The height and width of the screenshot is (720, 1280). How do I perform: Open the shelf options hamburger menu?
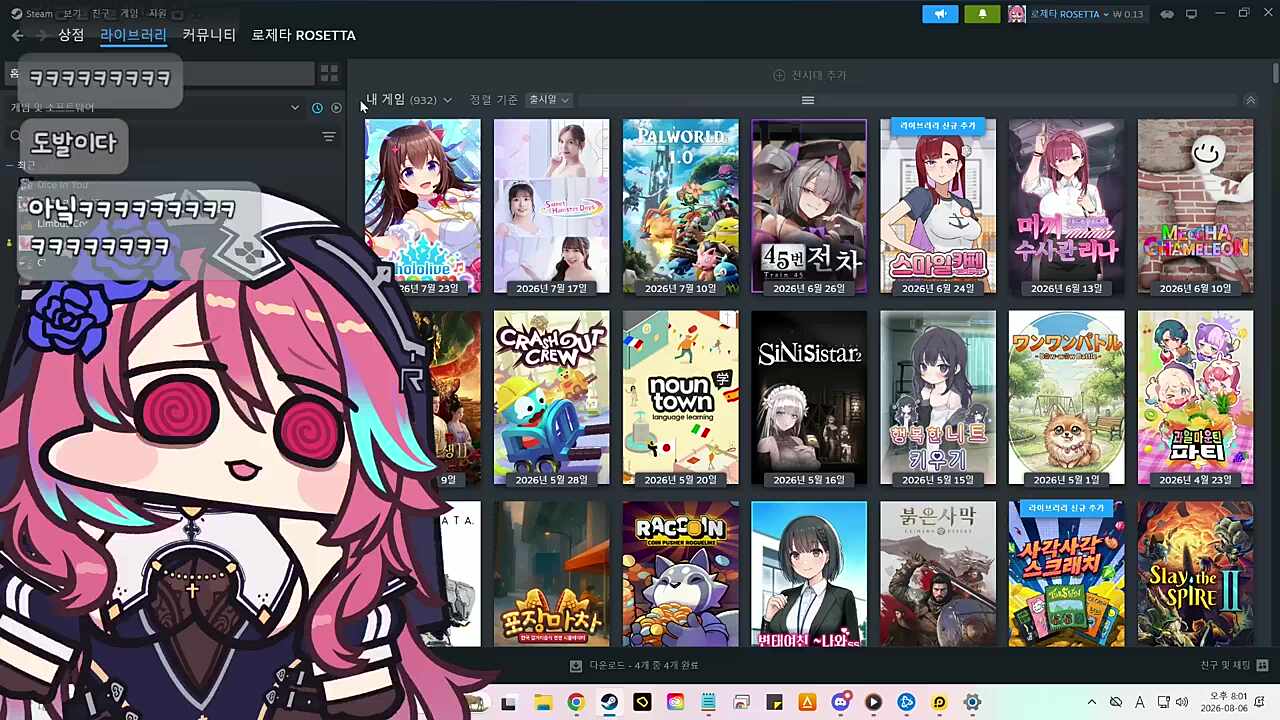(808, 100)
